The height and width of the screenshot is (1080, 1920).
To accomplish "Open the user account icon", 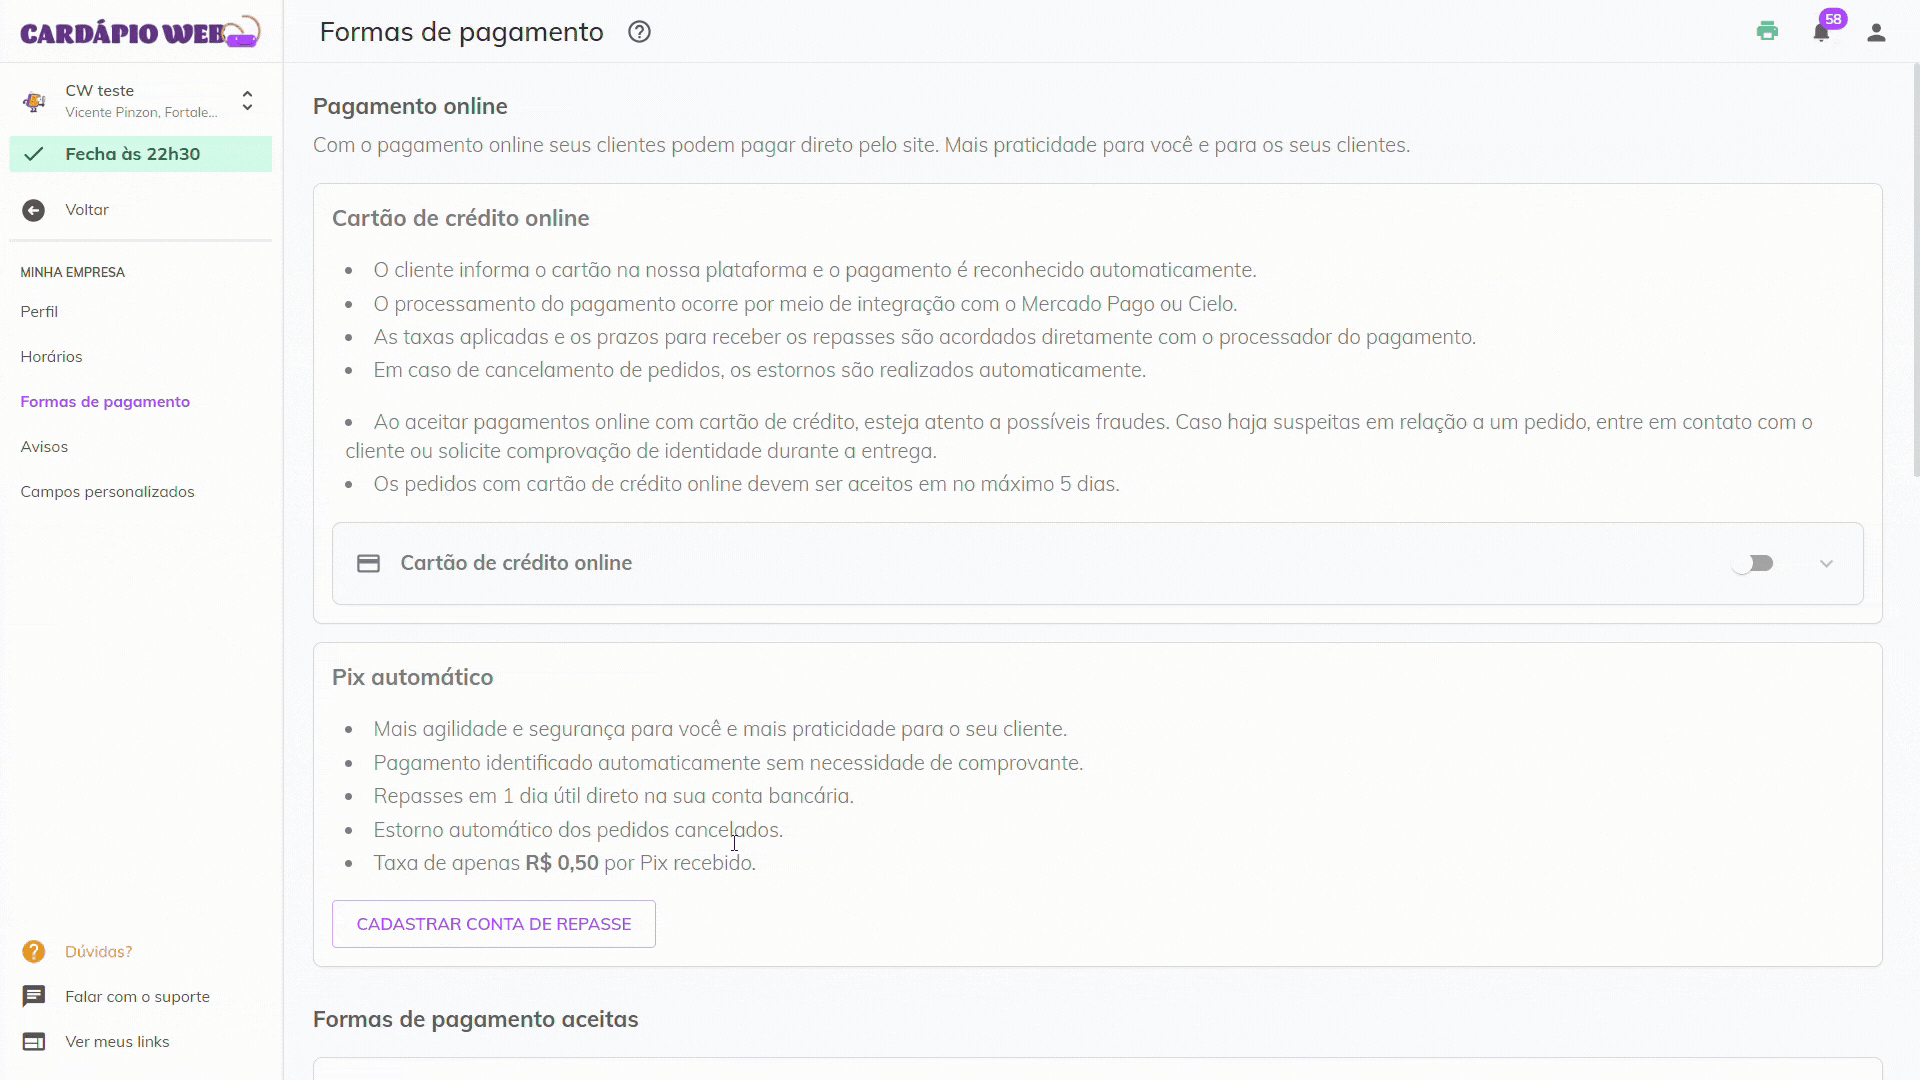I will point(1876,33).
